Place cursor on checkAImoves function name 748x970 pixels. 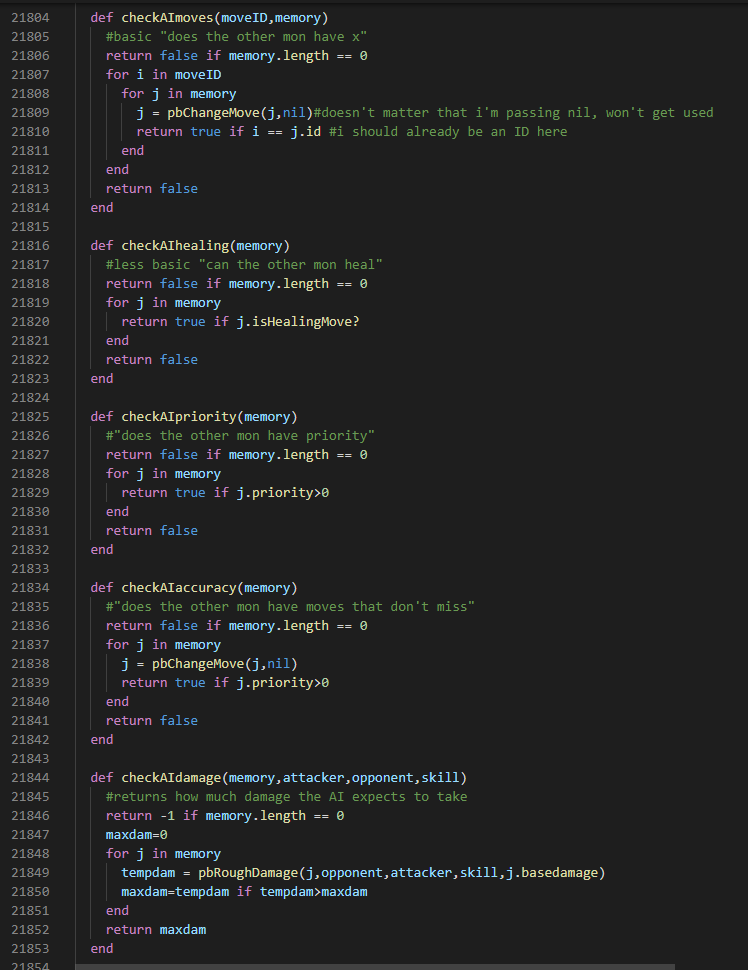pos(167,18)
